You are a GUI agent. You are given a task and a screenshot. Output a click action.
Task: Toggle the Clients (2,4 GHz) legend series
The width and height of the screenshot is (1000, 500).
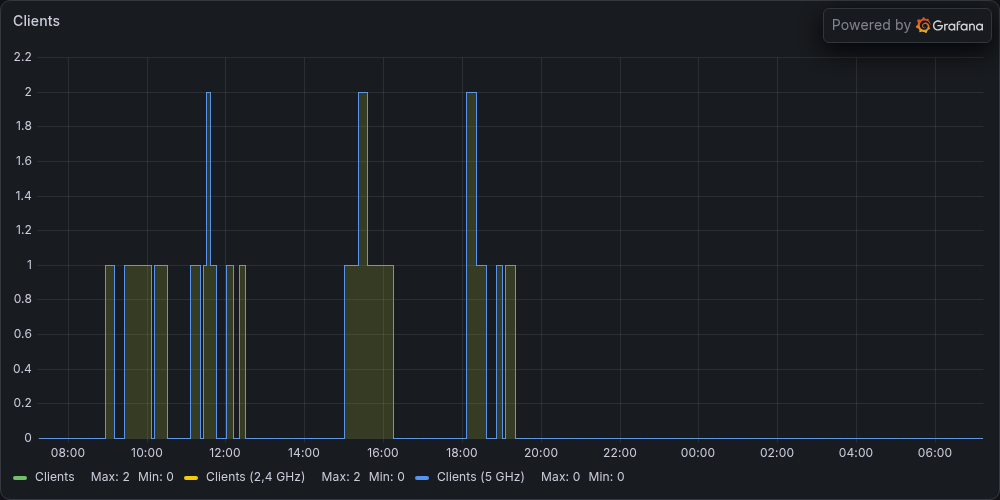[255, 477]
